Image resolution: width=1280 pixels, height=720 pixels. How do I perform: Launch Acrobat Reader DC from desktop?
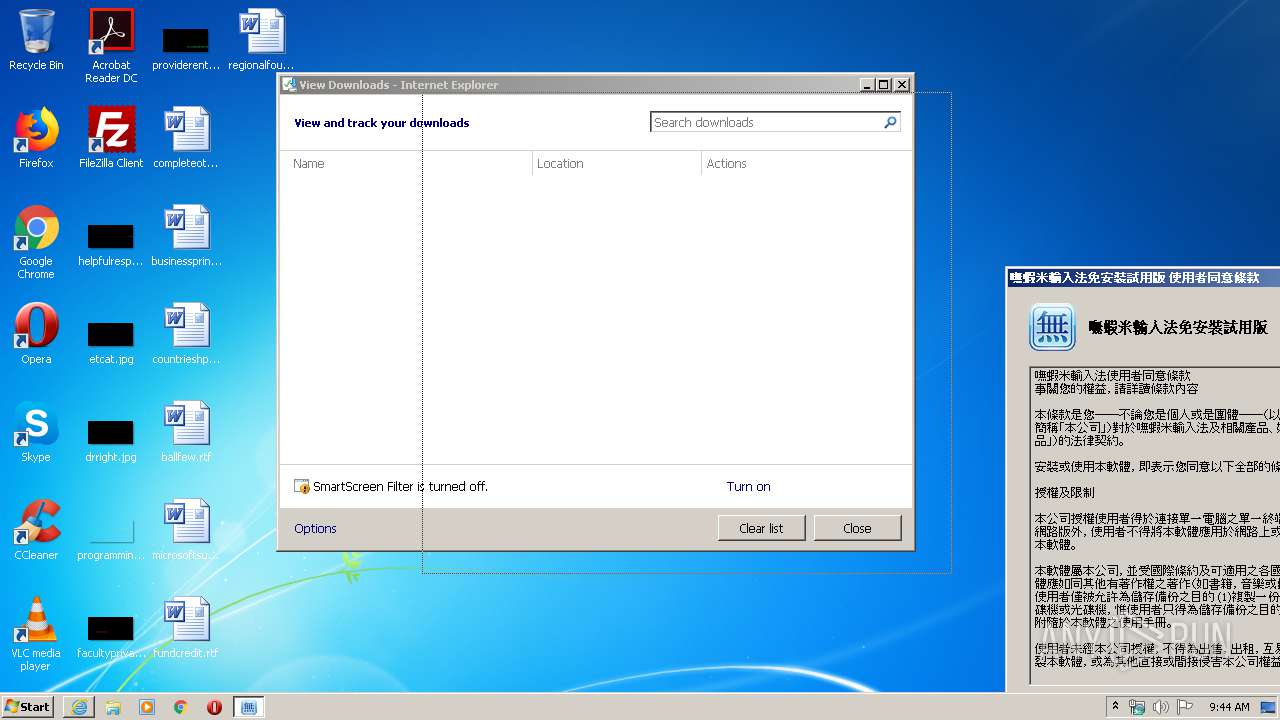click(111, 45)
